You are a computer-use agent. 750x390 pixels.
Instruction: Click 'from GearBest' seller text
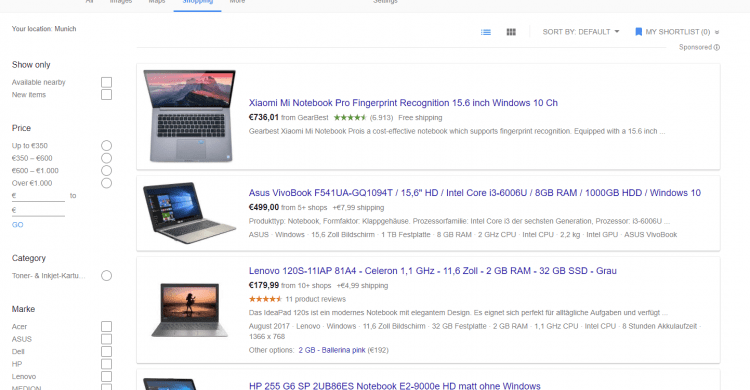305,118
